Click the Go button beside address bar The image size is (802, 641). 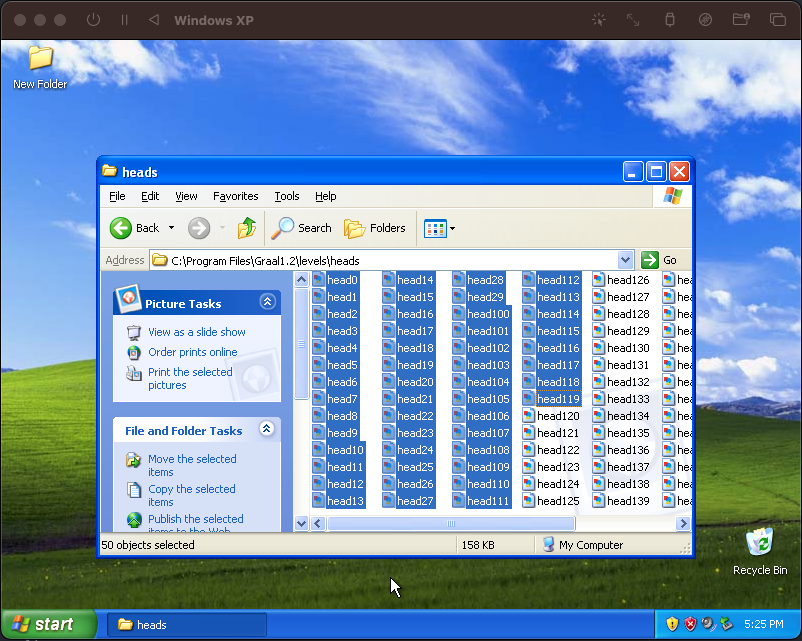click(659, 260)
